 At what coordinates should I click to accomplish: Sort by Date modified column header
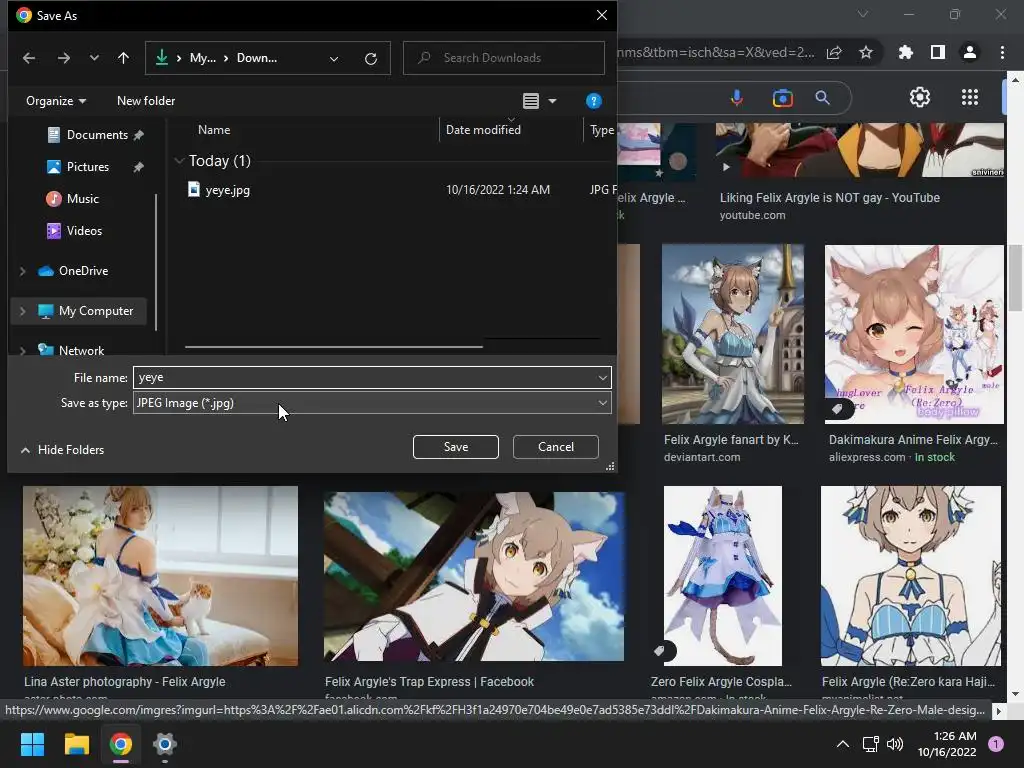pyautogui.click(x=483, y=130)
